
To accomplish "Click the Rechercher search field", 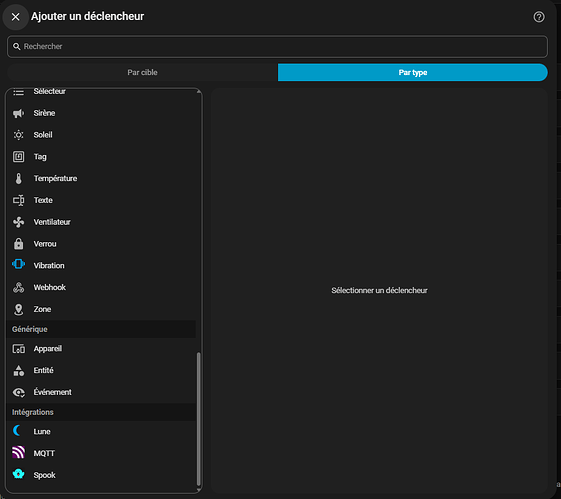I will pos(277,47).
